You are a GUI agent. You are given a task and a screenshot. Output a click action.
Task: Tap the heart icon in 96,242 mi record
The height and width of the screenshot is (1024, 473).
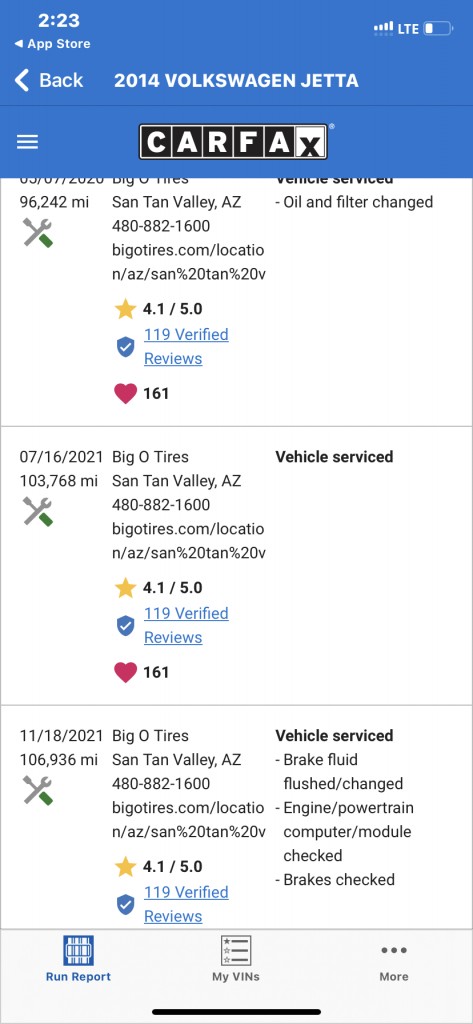pyautogui.click(x=125, y=393)
